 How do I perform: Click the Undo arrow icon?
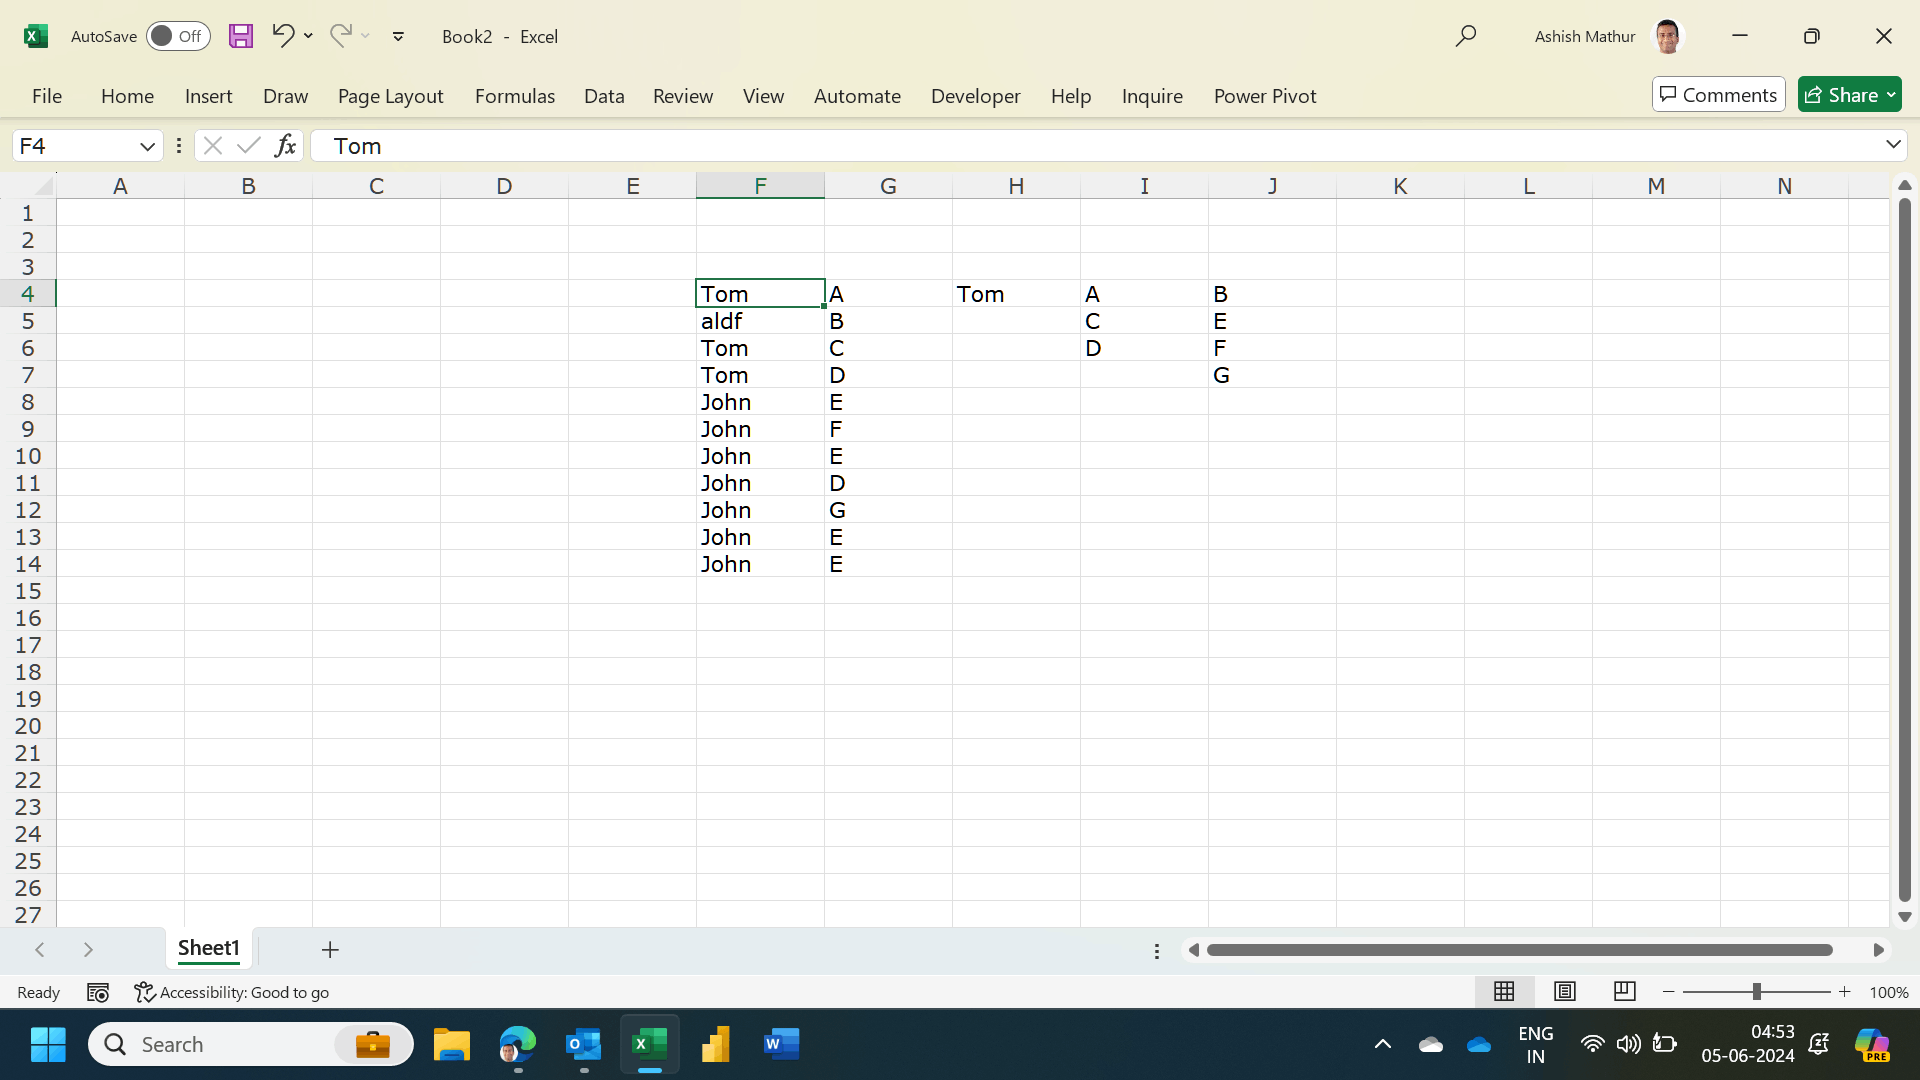pyautogui.click(x=282, y=36)
